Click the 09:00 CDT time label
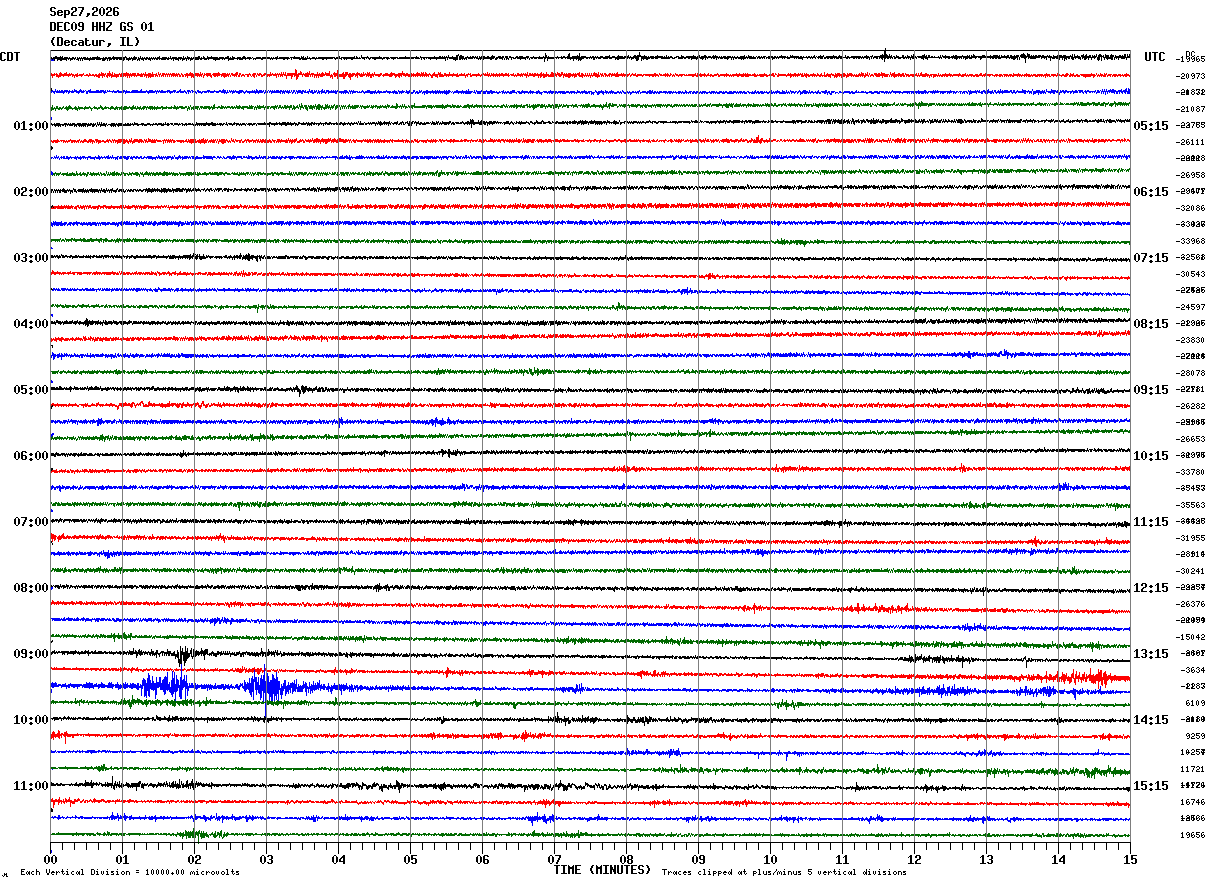 click(31, 654)
